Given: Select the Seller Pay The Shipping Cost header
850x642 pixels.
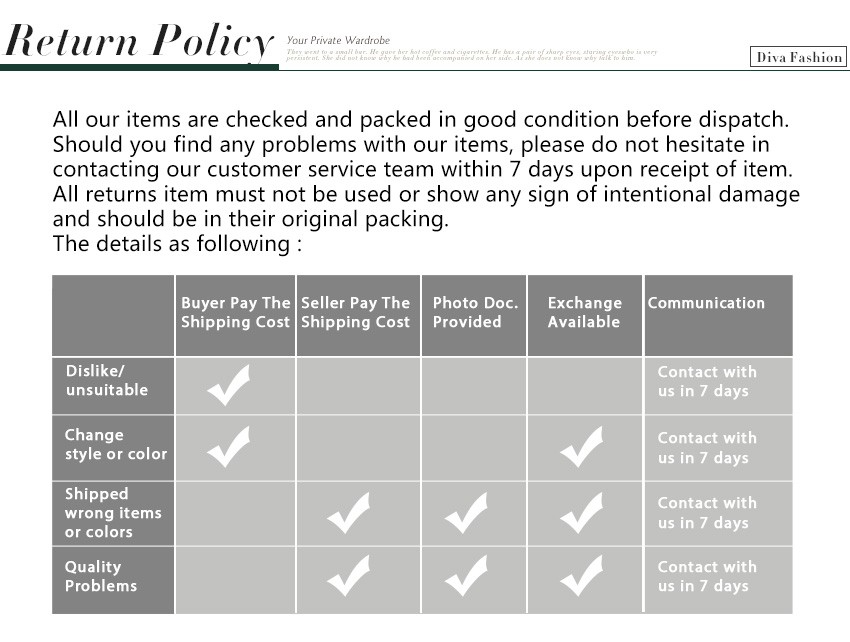Looking at the screenshot, I should point(356,312).
